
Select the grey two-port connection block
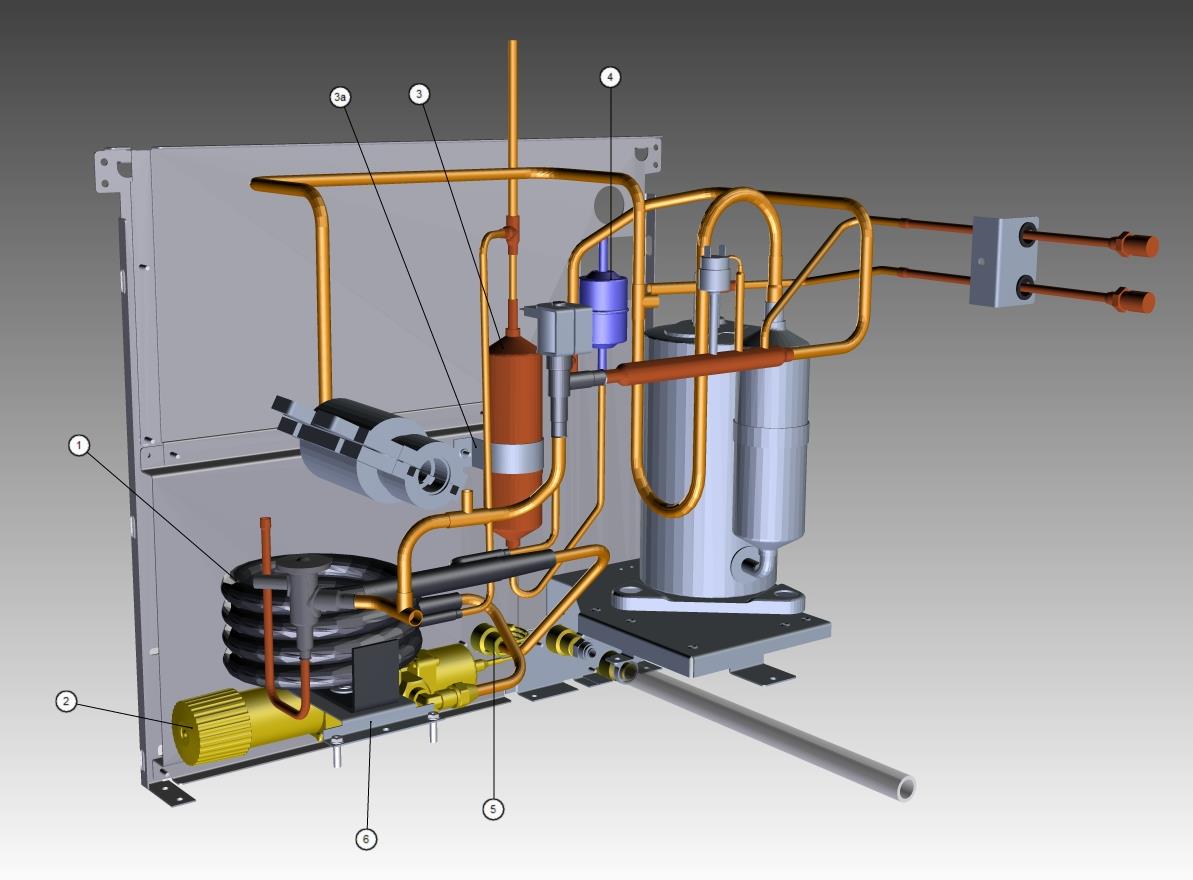(1004, 262)
